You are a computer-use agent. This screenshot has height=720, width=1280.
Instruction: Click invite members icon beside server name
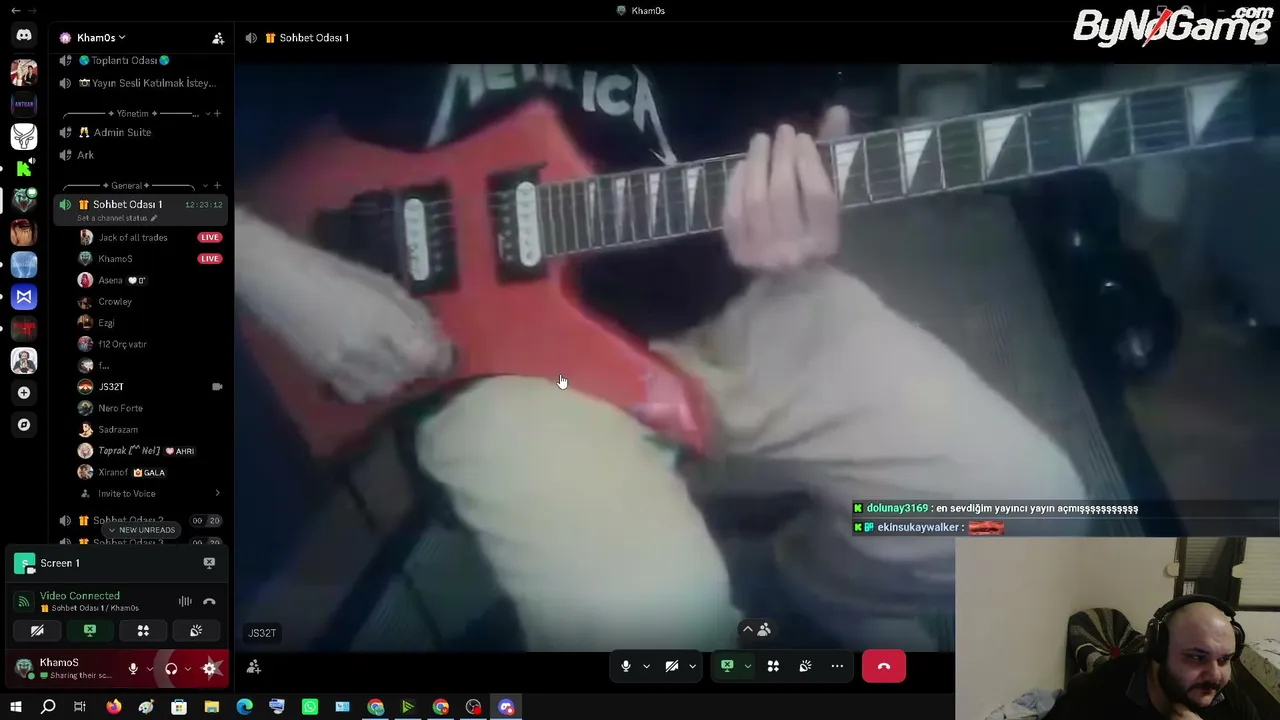(218, 38)
